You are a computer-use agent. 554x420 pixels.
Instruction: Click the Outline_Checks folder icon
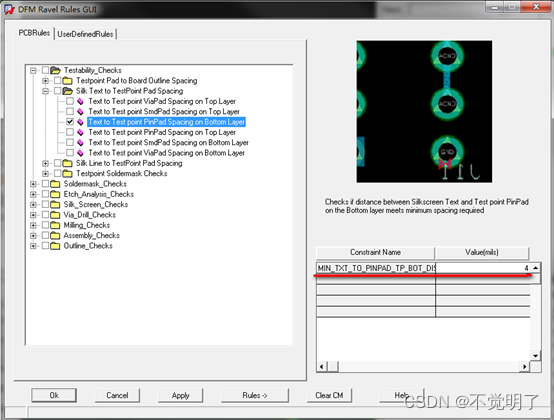pos(55,246)
